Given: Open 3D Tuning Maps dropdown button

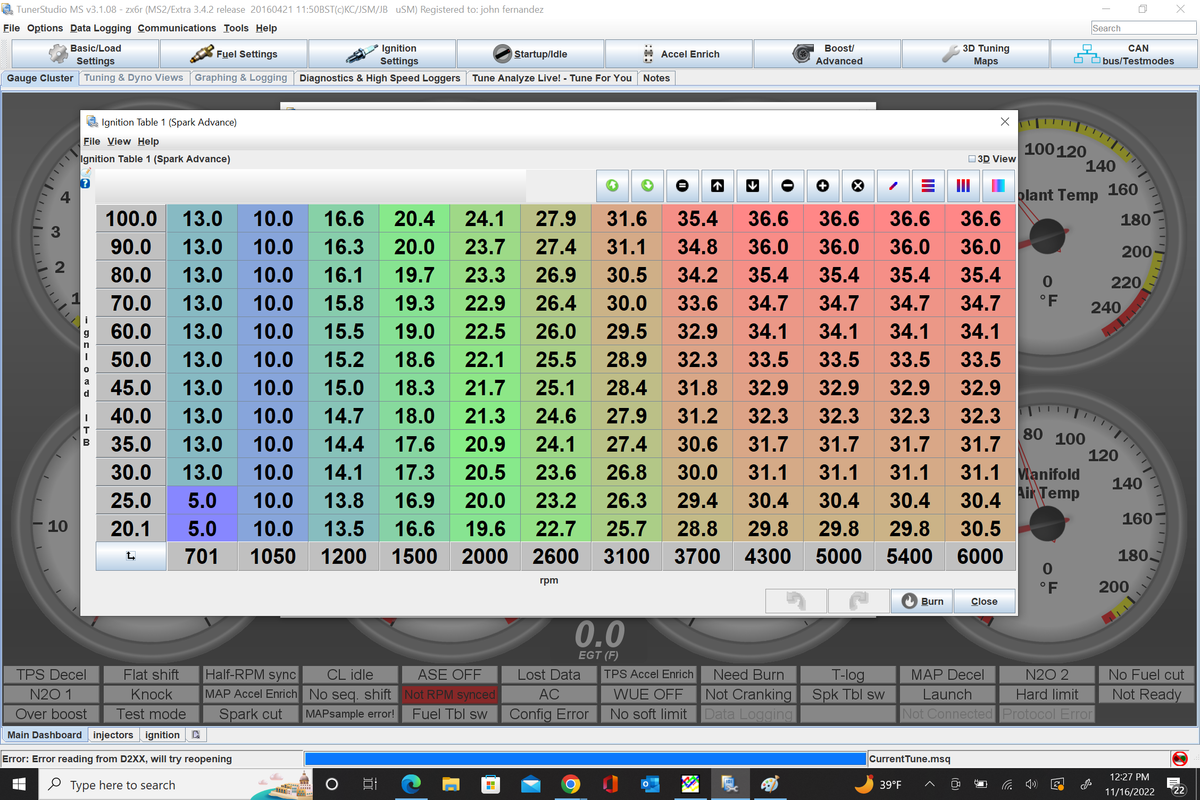Looking at the screenshot, I should [x=976, y=54].
